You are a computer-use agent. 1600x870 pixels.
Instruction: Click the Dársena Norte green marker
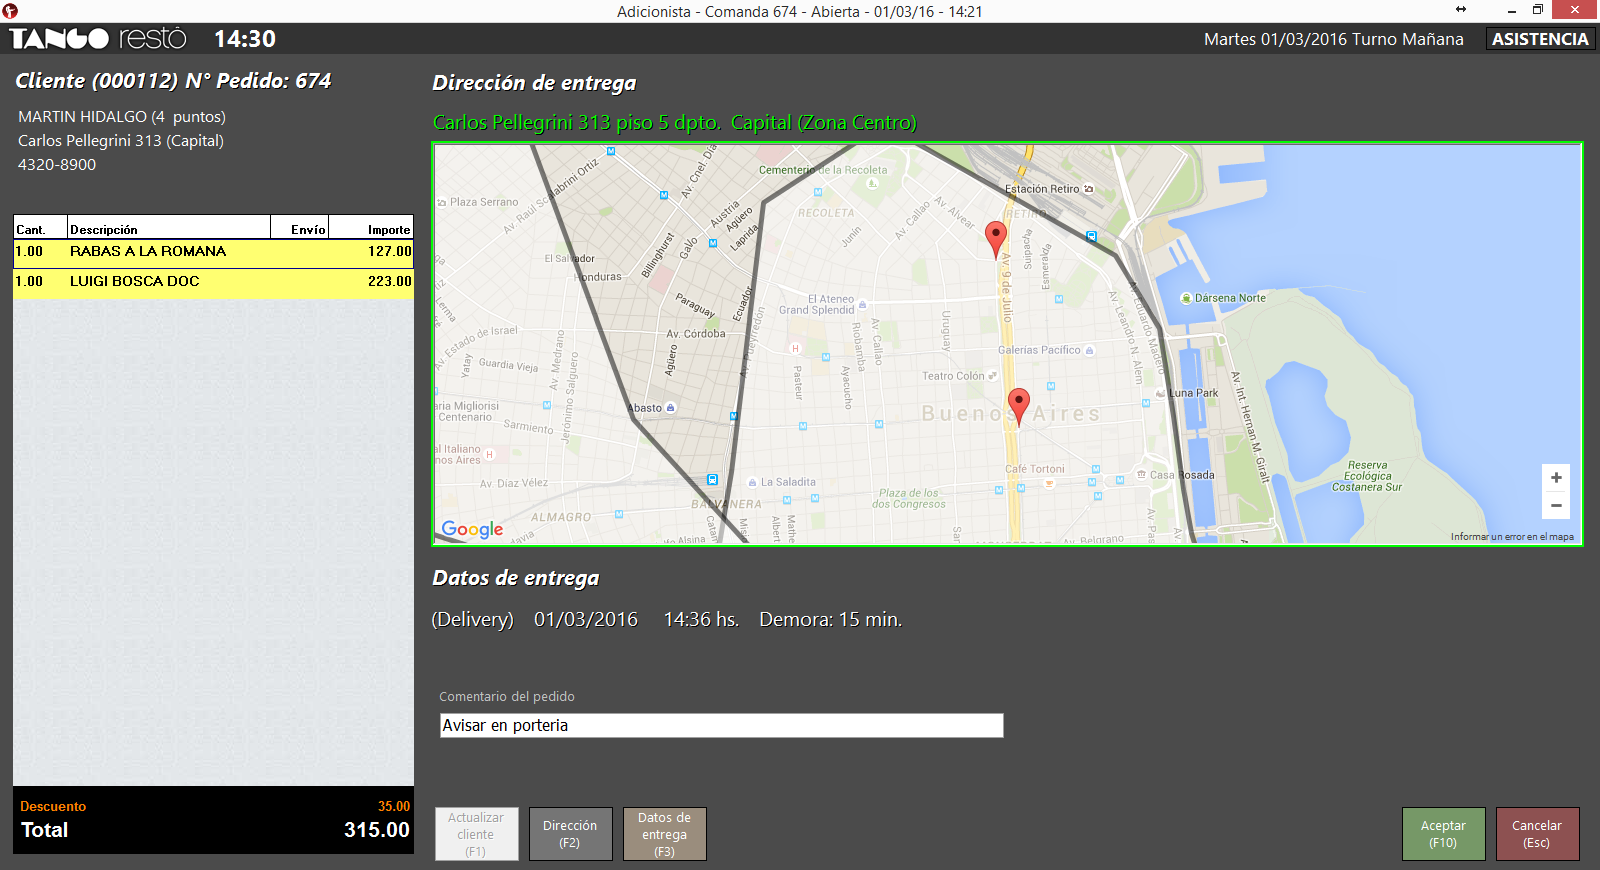click(1186, 298)
